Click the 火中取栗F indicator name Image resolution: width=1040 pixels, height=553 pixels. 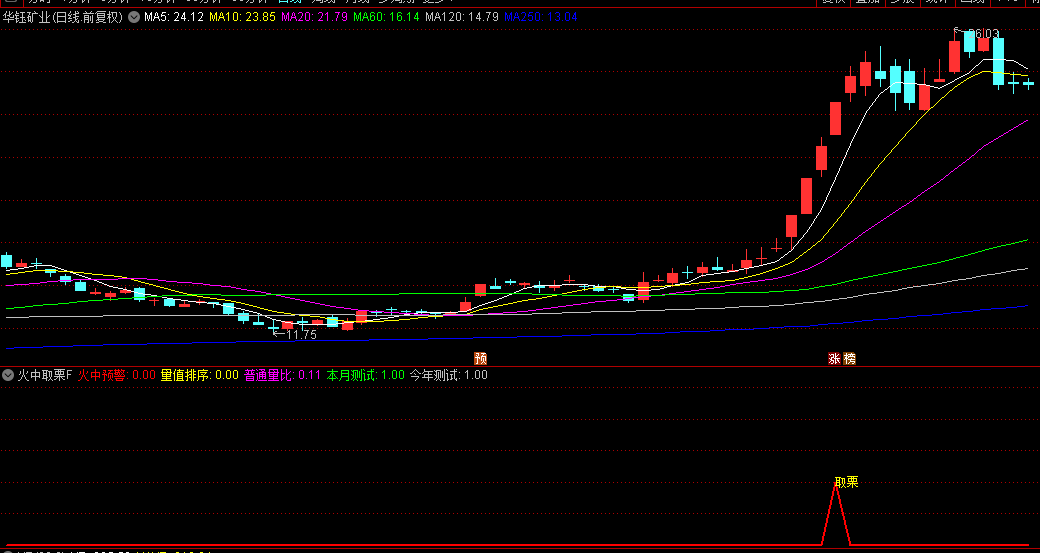coord(44,375)
